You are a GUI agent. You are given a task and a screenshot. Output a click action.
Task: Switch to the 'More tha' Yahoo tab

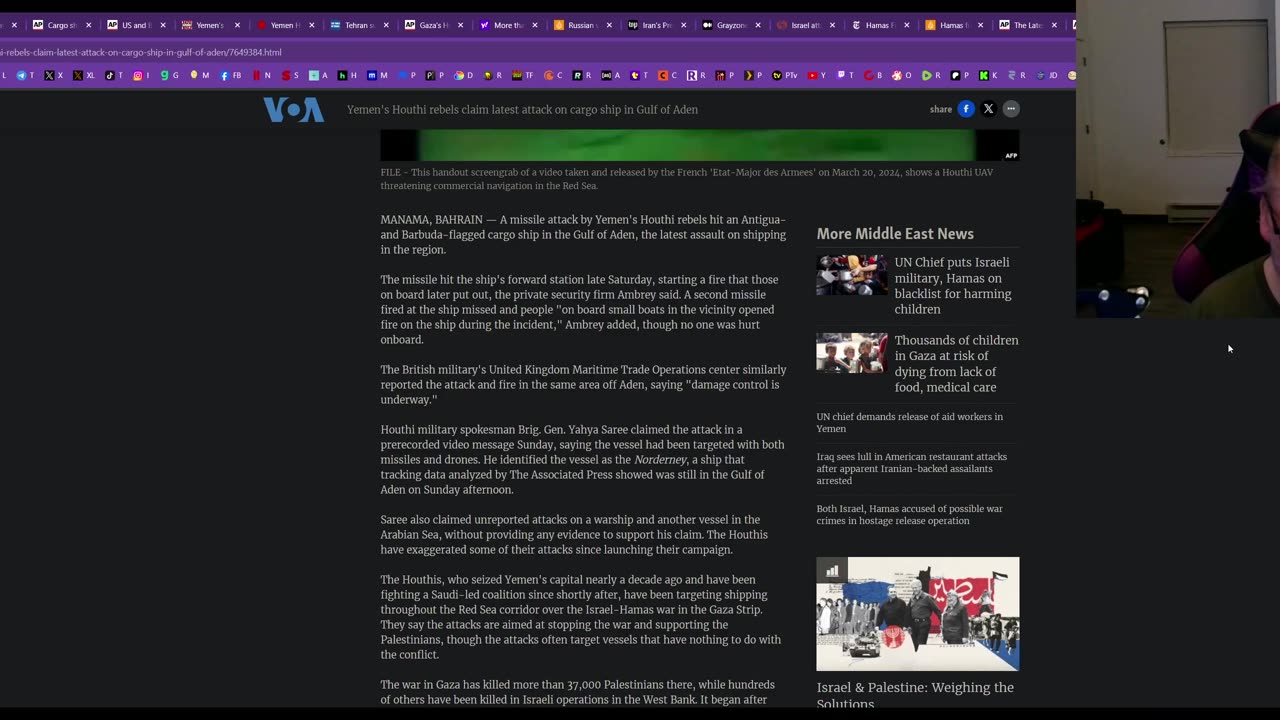click(507, 25)
